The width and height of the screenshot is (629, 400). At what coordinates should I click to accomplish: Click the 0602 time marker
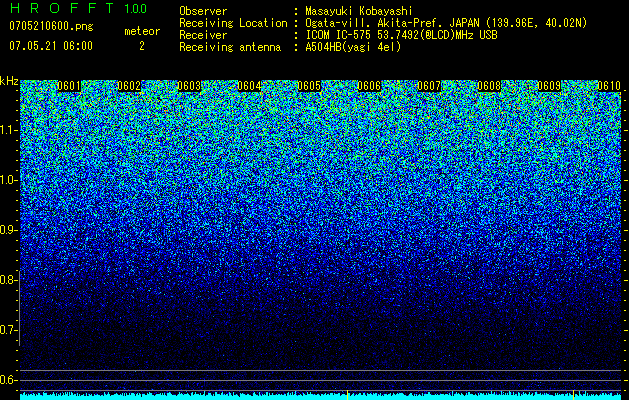point(129,86)
